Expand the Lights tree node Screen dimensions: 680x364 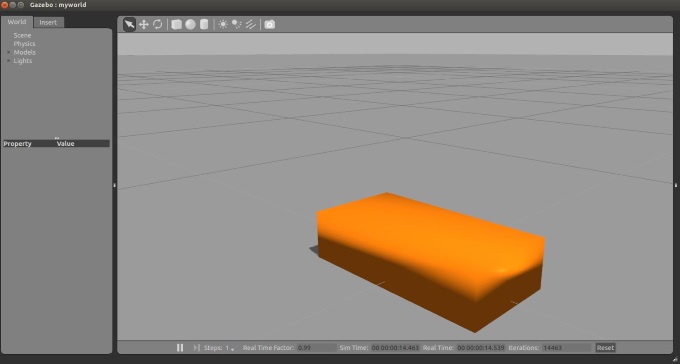click(9, 61)
